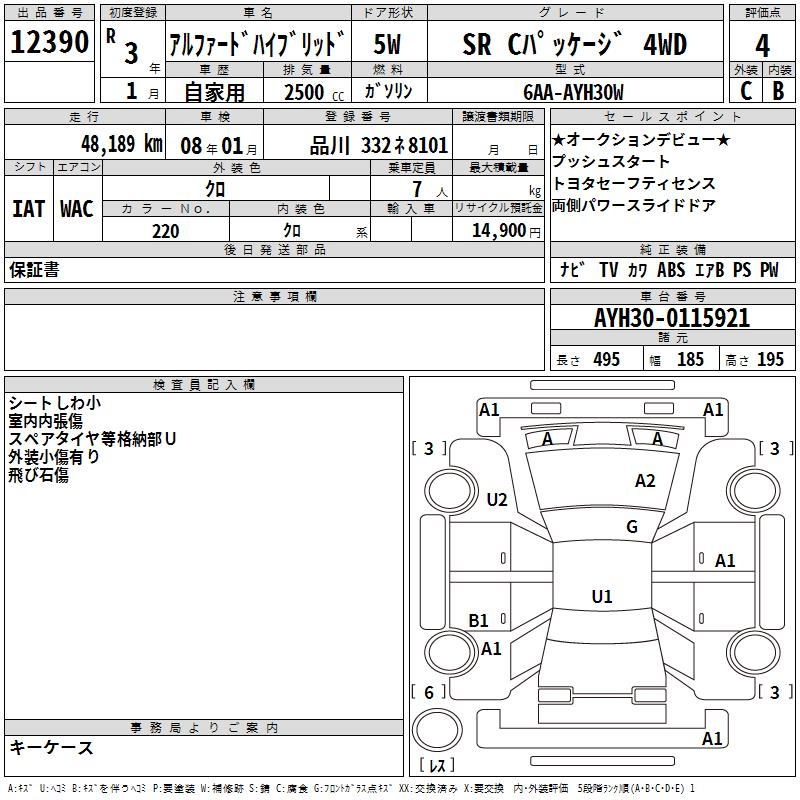The width and height of the screenshot is (800, 800).
Task: Select the car name アルファードハイブリッド
Action: (x=257, y=45)
